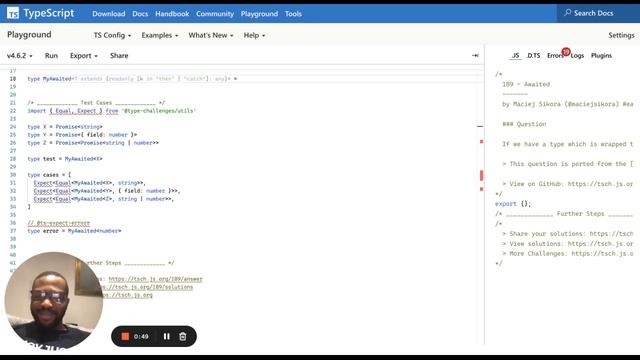Switch to the .D.TS tab
The image size is (640, 360).
533,56
